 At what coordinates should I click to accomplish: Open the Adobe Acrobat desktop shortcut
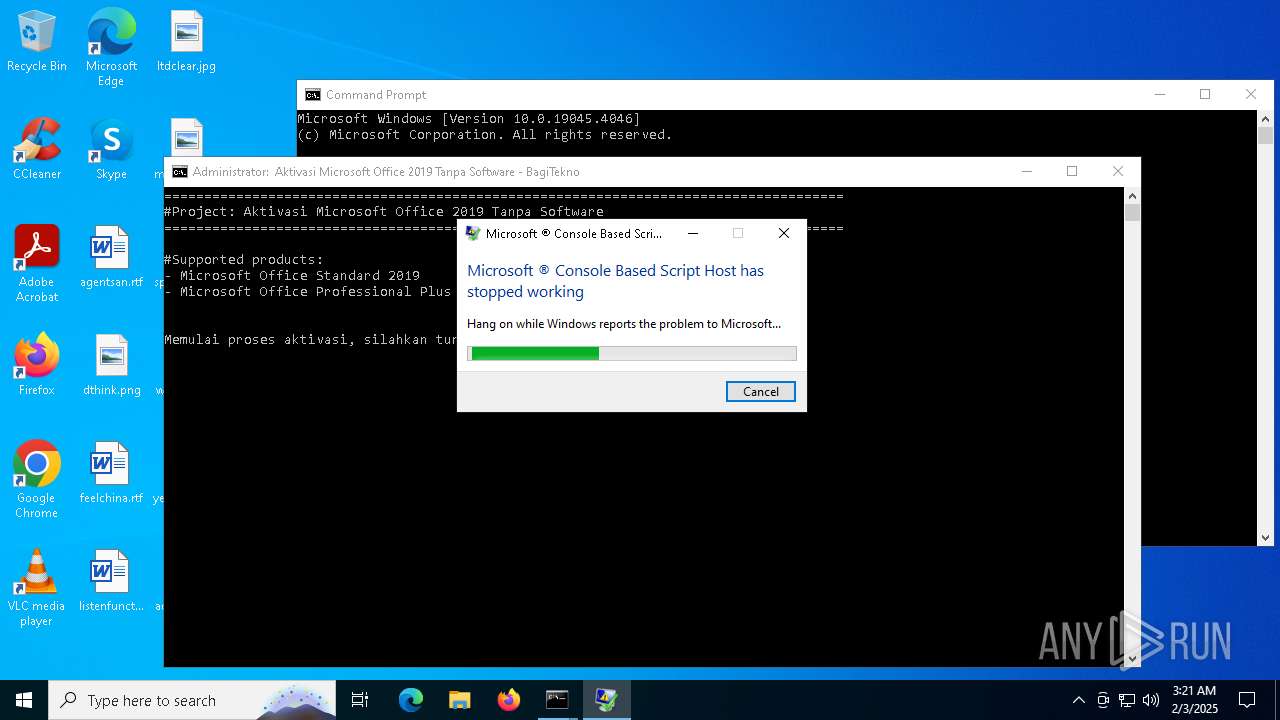(x=37, y=264)
